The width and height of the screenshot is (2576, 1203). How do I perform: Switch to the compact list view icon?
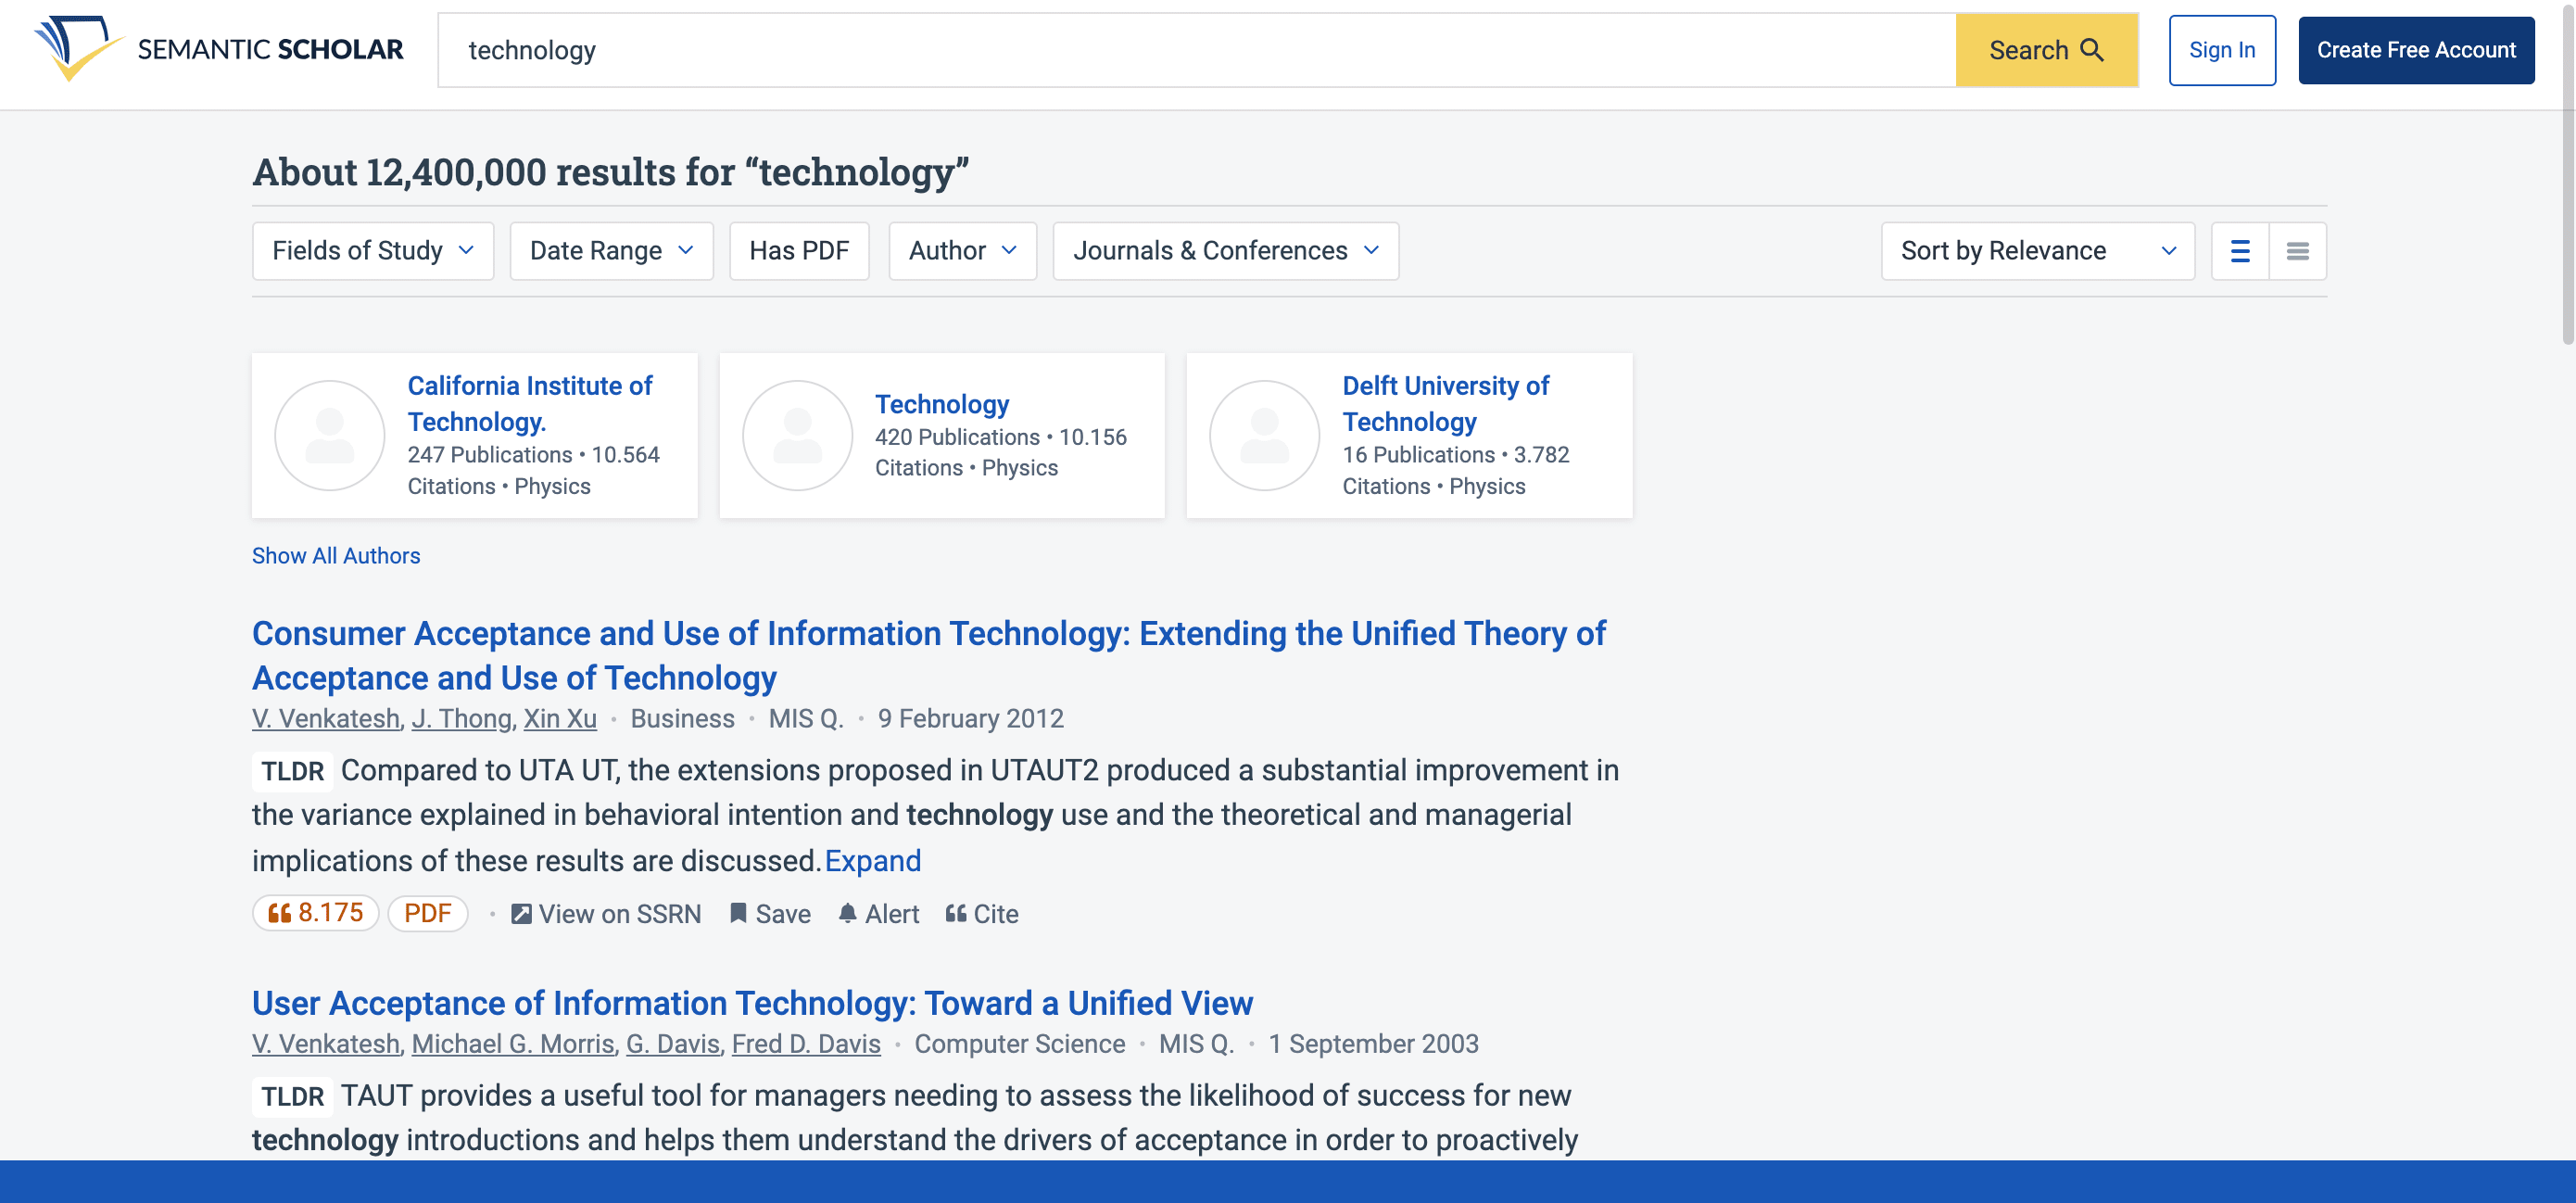point(2297,251)
